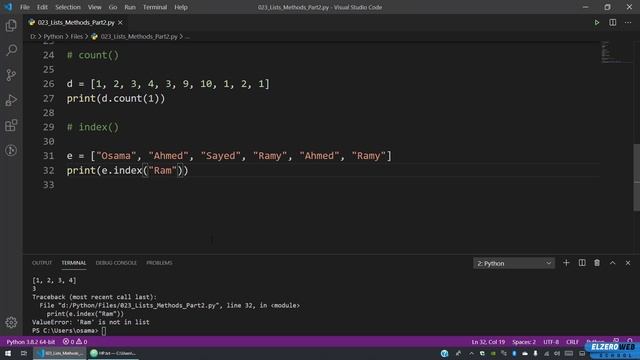640x360 pixels.
Task: Open Task View on the taskbar
Action: [24, 353]
